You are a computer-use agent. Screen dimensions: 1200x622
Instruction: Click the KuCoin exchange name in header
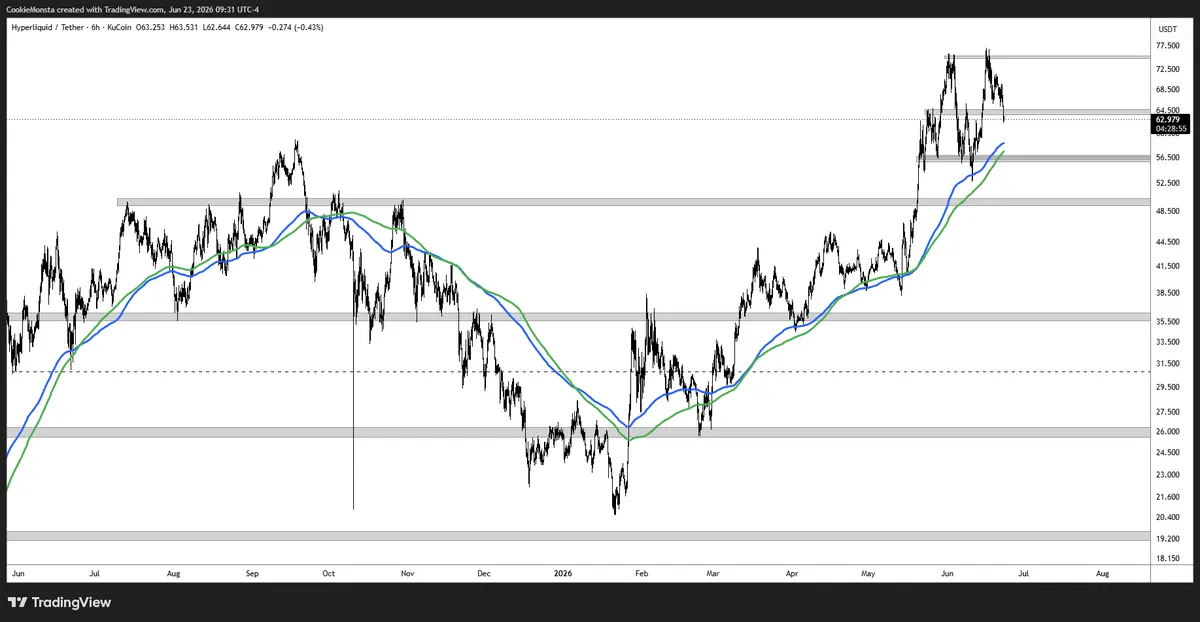117,27
